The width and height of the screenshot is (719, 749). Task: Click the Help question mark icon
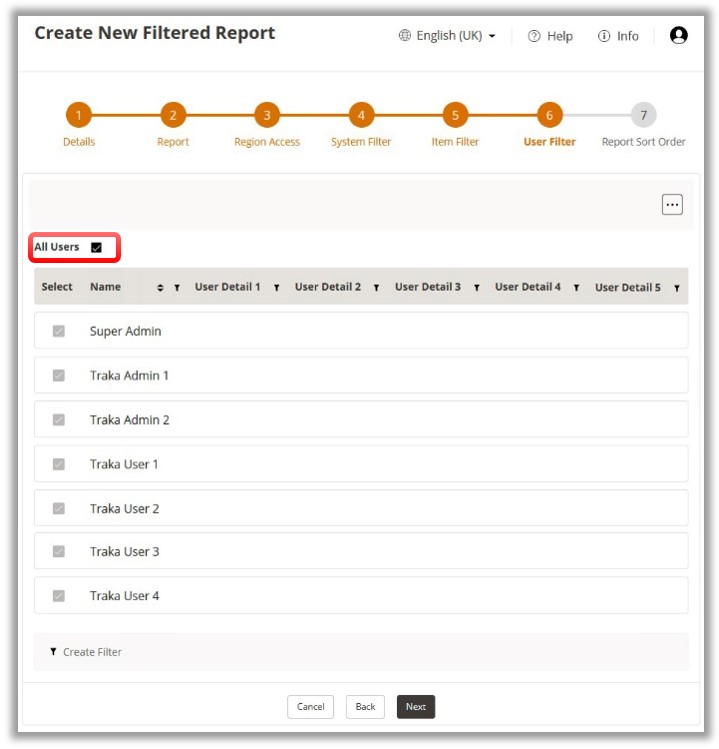point(534,36)
